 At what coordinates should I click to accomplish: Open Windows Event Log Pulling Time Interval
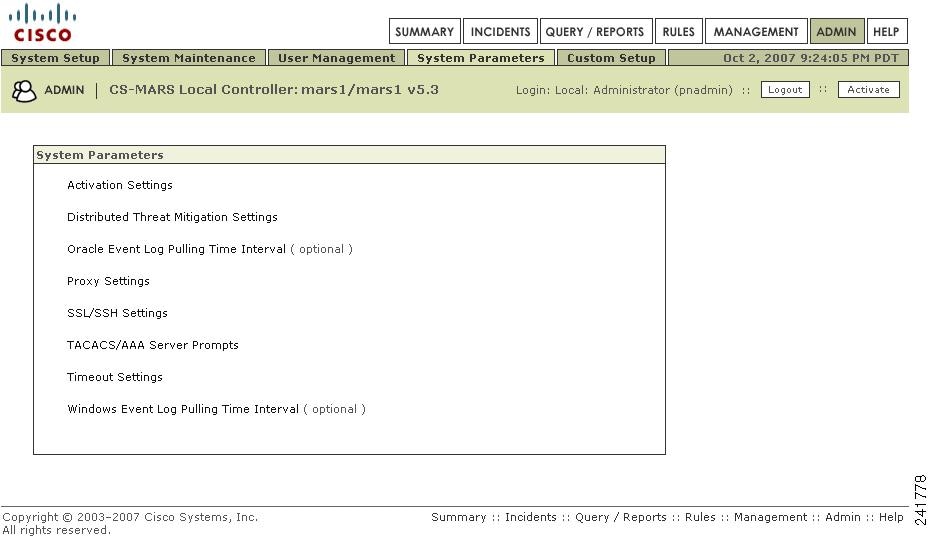(183, 409)
